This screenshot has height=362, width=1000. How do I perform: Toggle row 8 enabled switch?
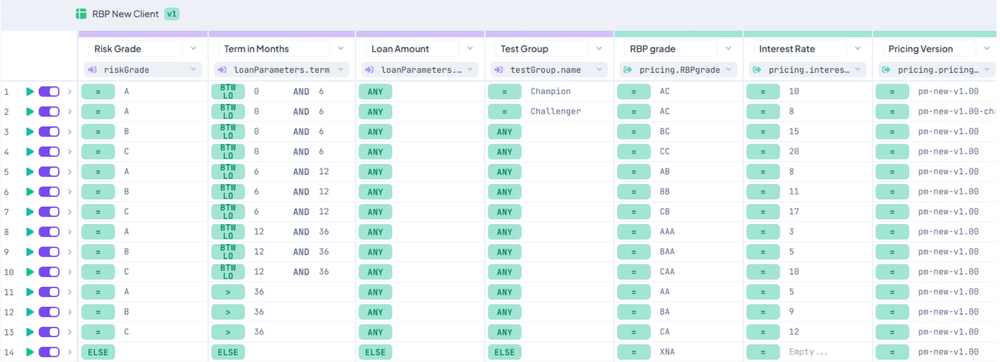[49, 232]
